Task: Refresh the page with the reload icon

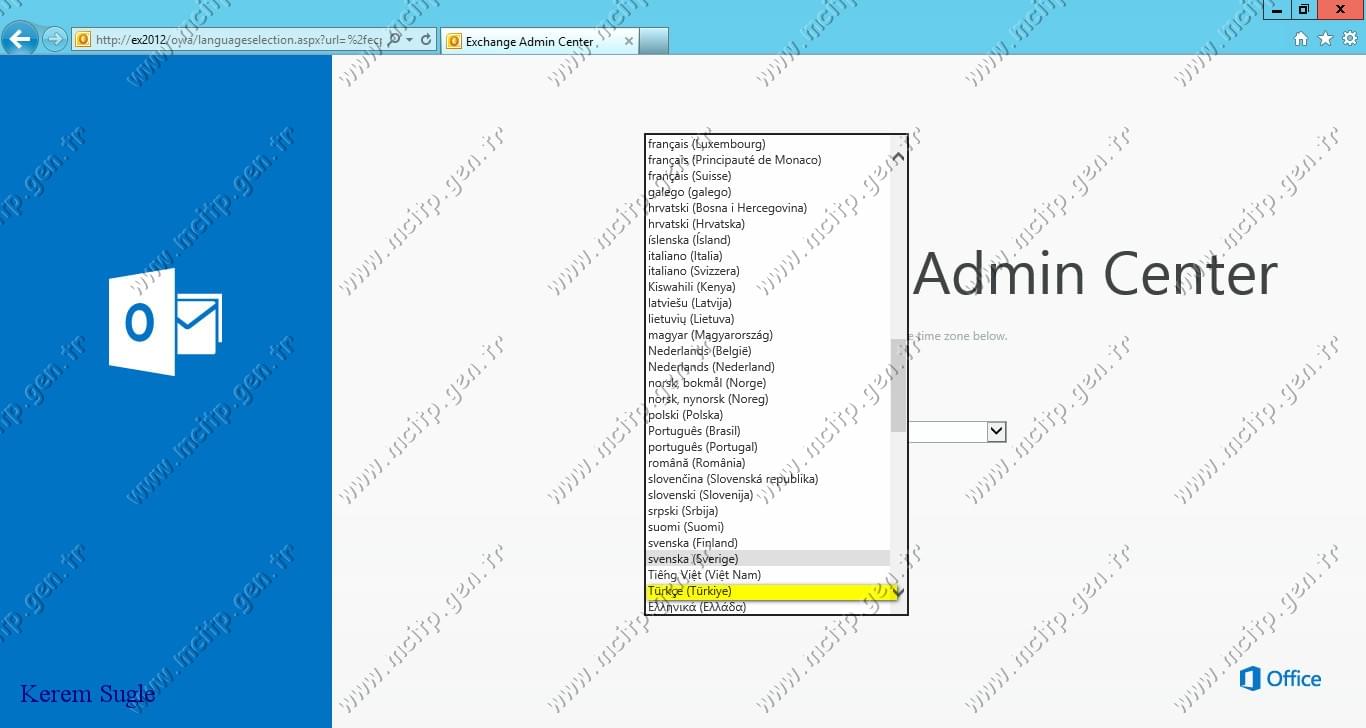Action: coord(426,40)
